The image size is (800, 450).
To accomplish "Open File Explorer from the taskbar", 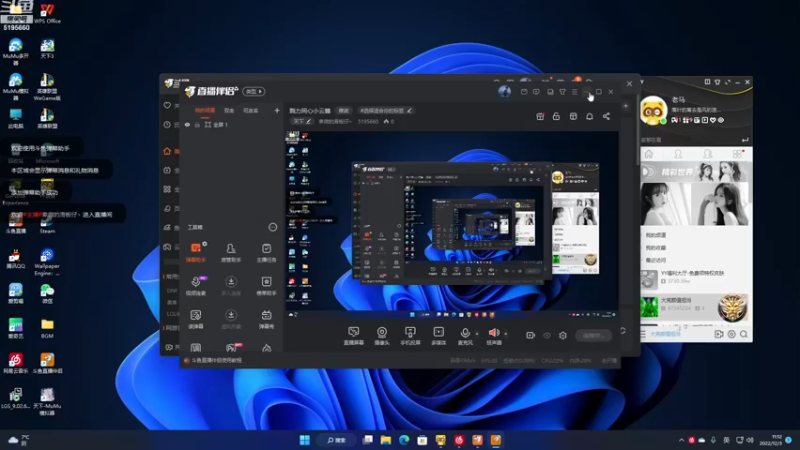I will pyautogui.click(x=385, y=440).
